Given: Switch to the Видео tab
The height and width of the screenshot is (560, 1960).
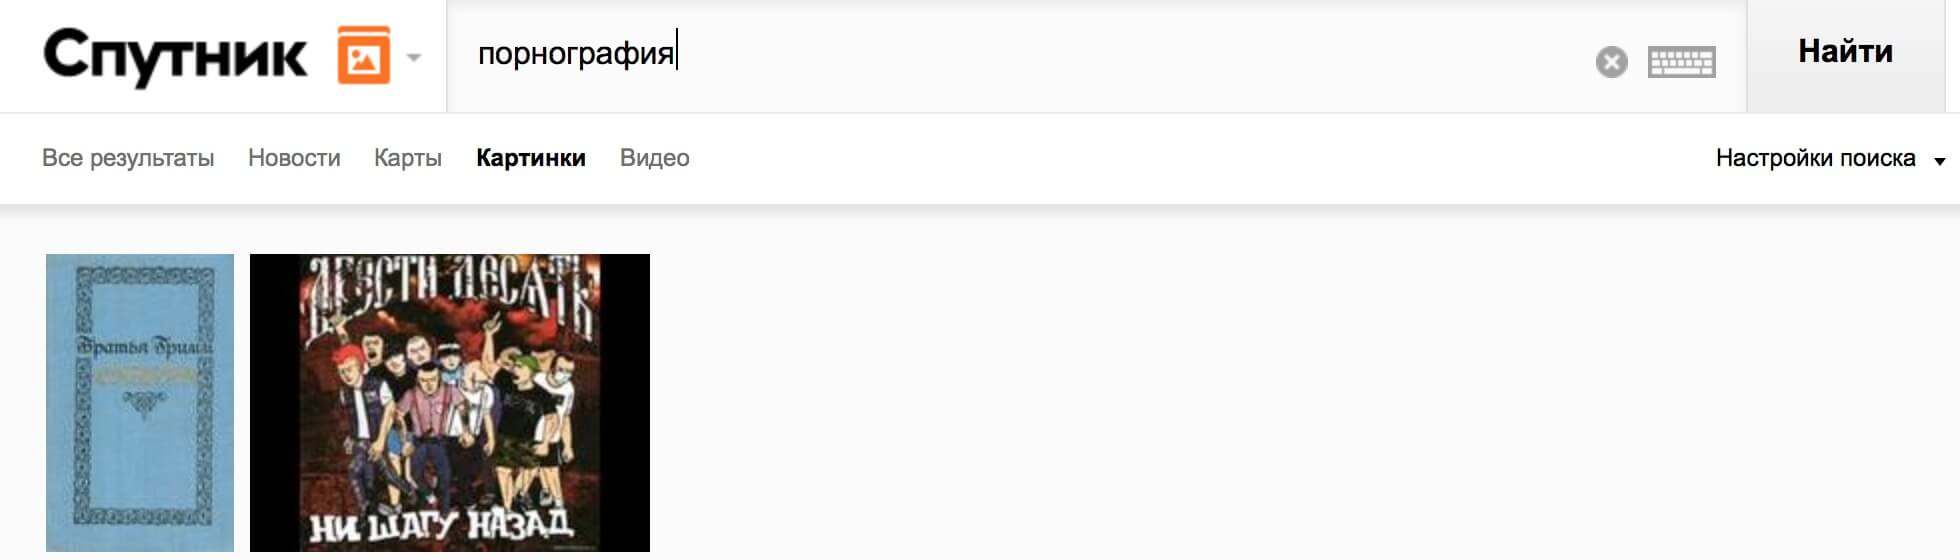Looking at the screenshot, I should (x=655, y=158).
